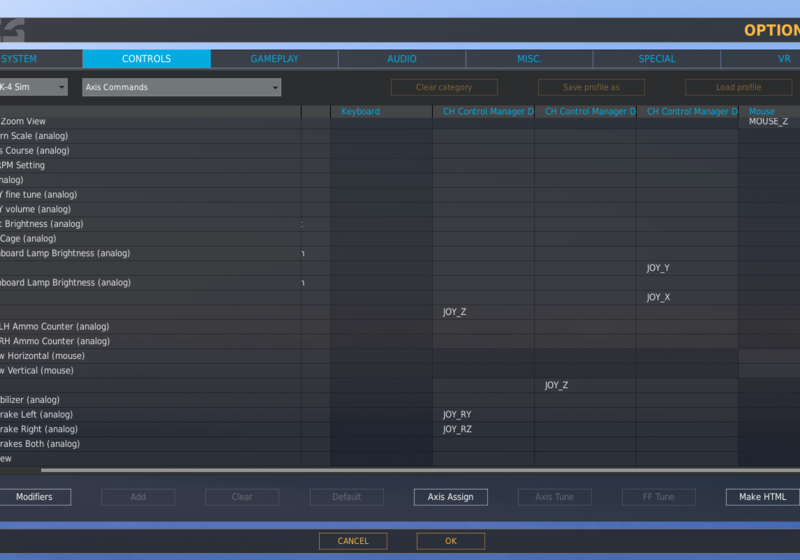Click the Axis Assign button
This screenshot has height=560, width=800.
pyautogui.click(x=450, y=497)
